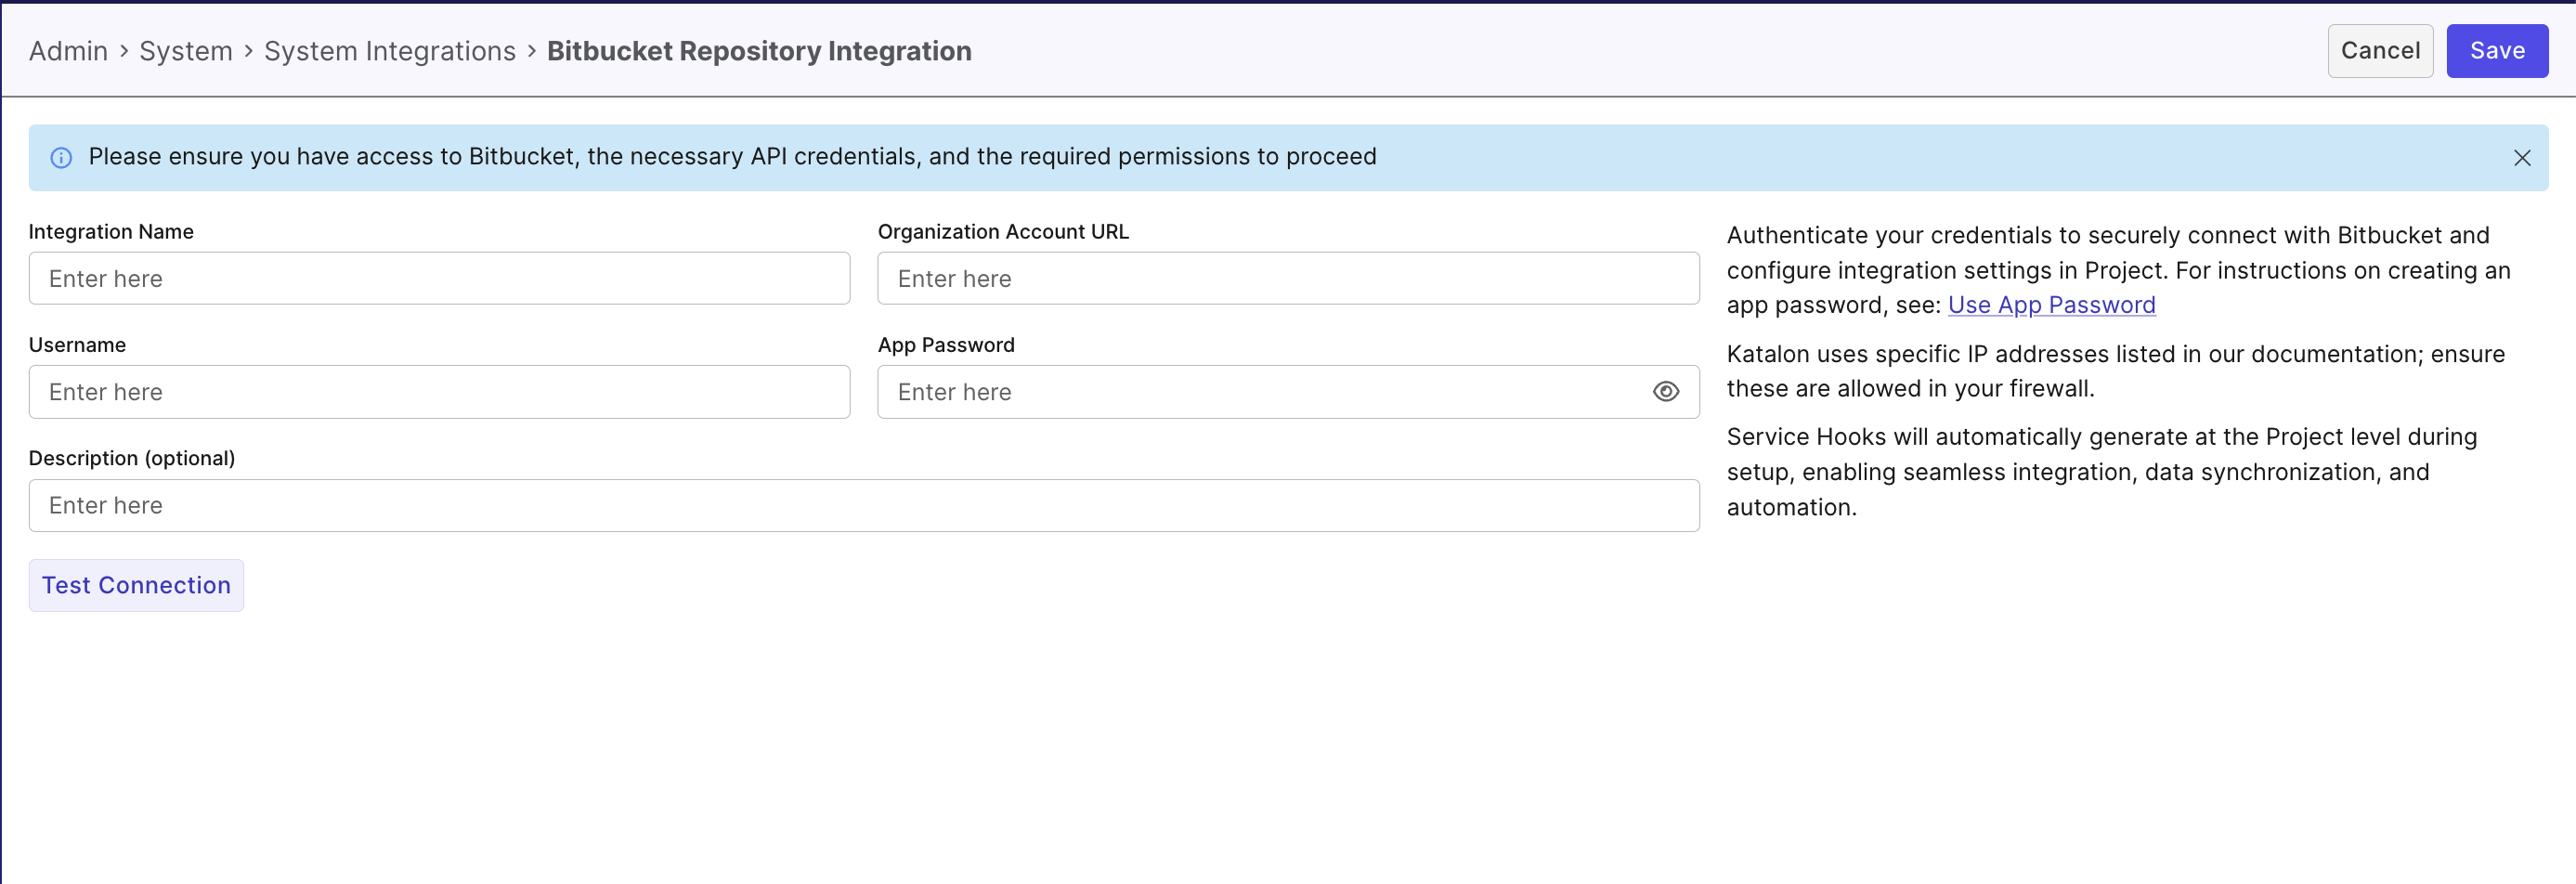Click the info icon in the banner
Viewport: 2576px width, 884px height.
click(x=61, y=158)
